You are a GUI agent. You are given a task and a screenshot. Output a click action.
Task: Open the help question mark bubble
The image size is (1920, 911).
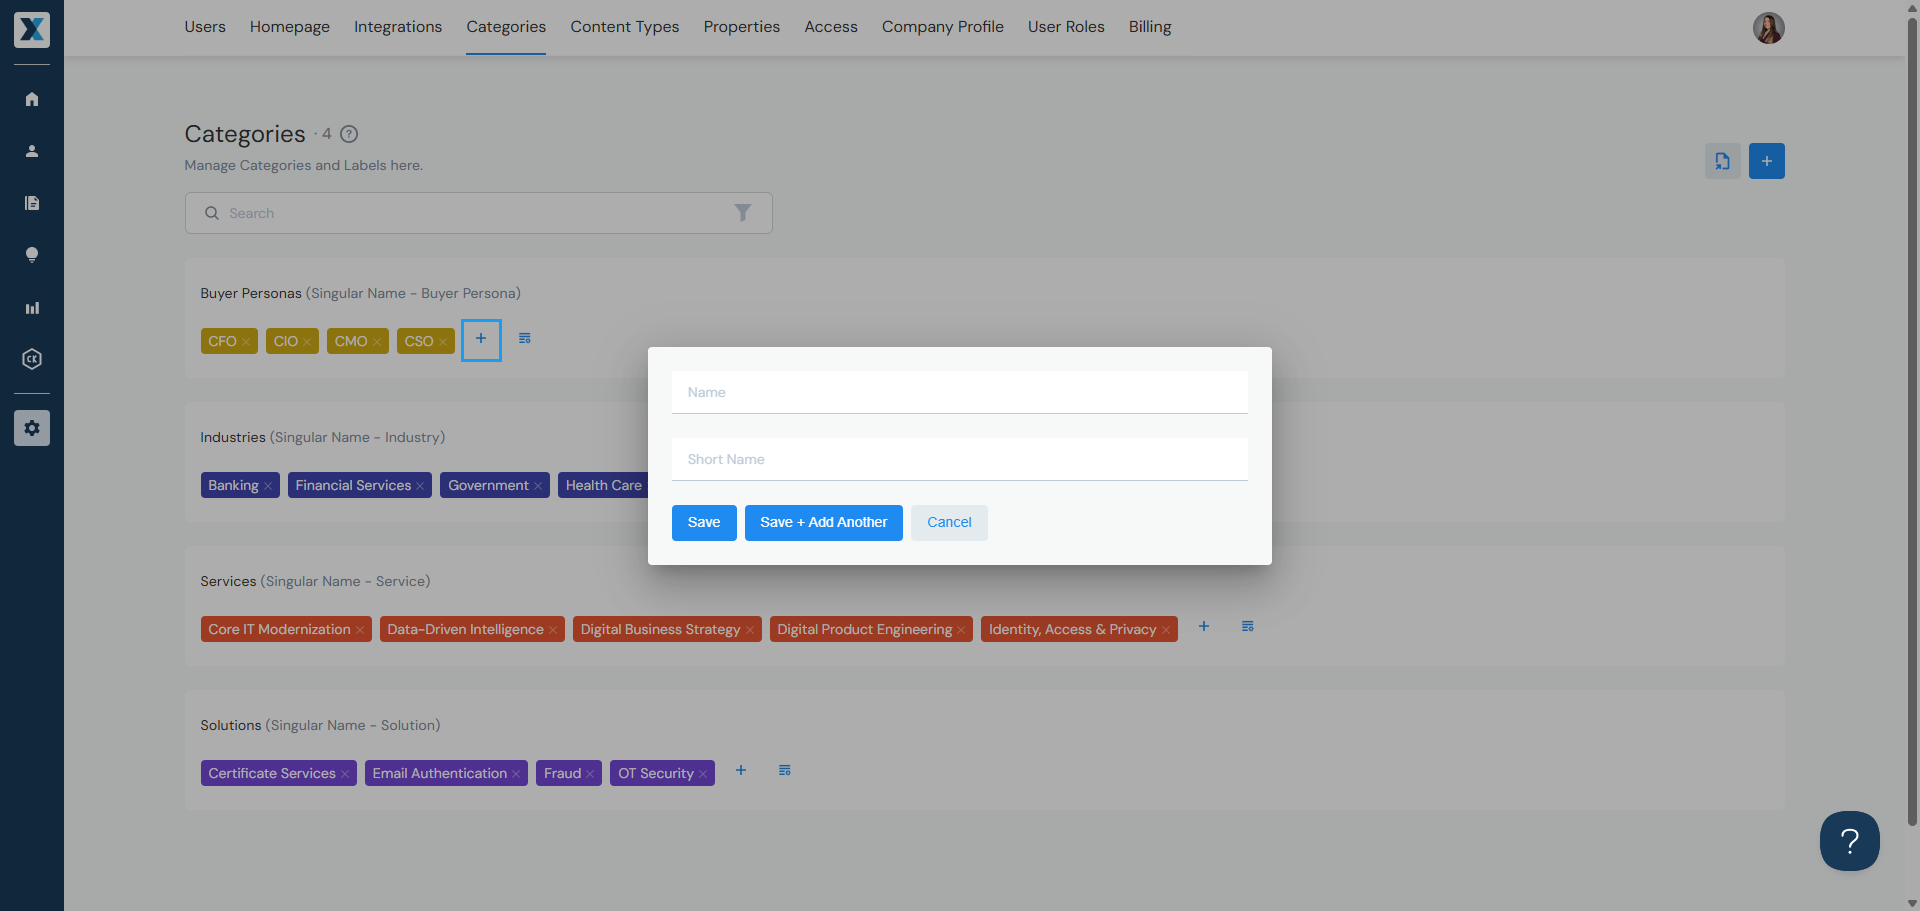point(1849,841)
